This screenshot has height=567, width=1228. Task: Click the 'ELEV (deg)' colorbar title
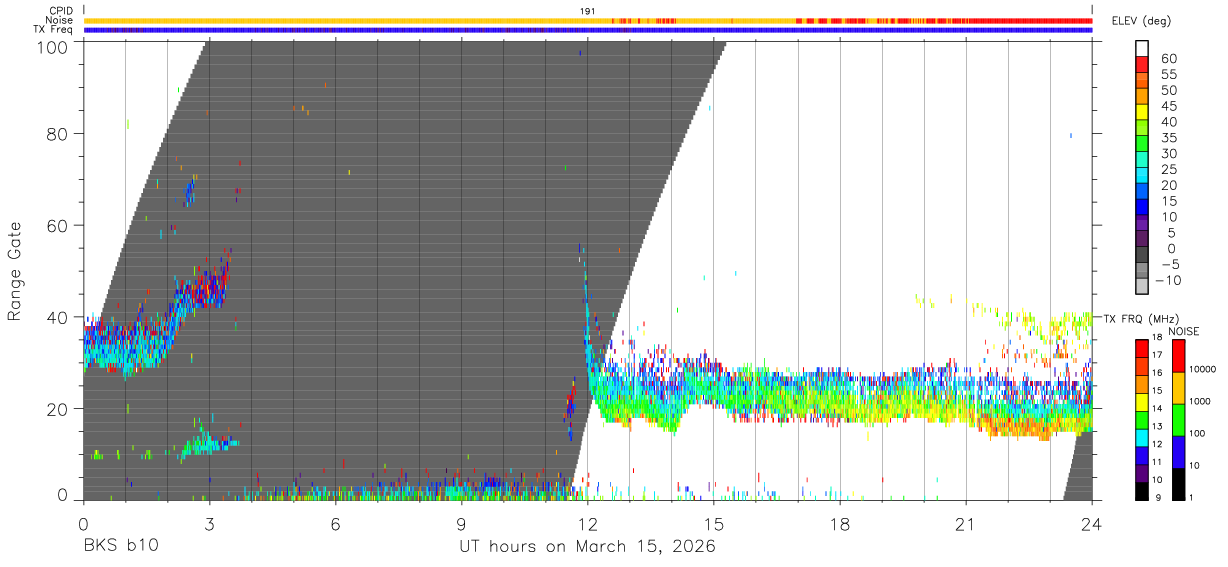tap(1140, 21)
